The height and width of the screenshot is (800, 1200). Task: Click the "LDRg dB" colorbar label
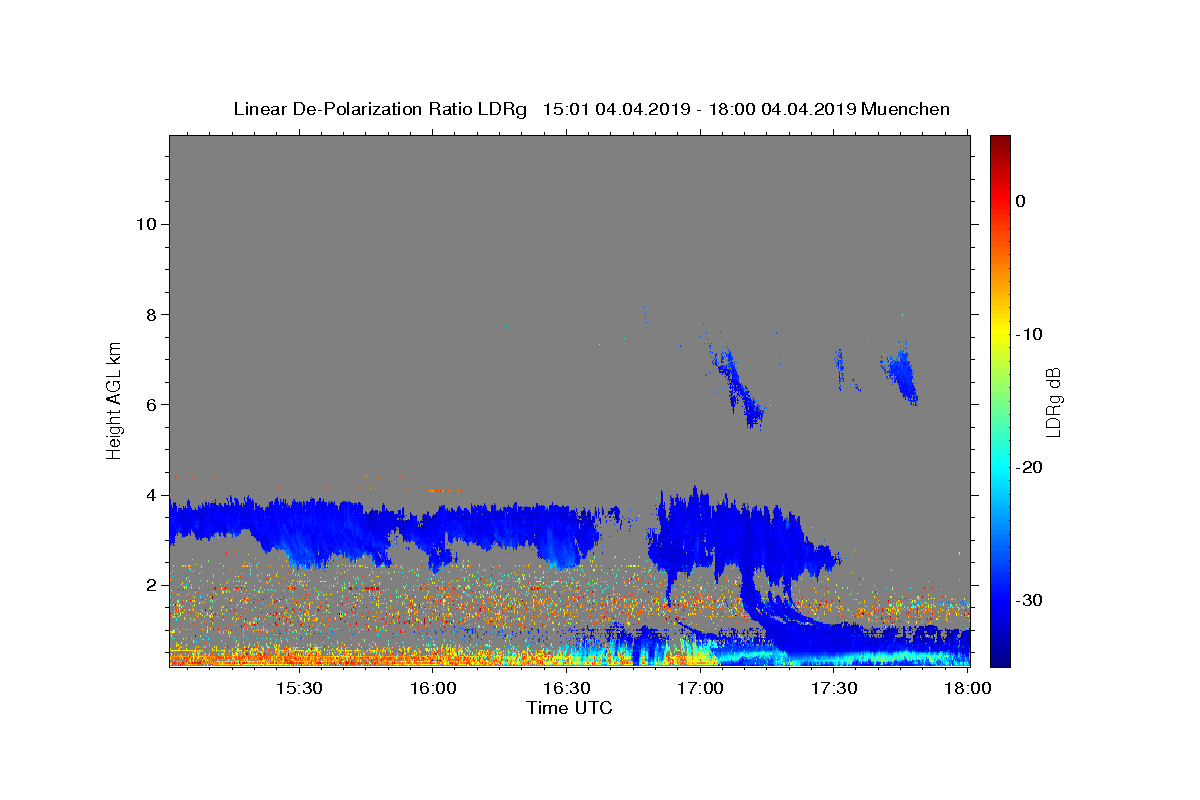[1052, 402]
